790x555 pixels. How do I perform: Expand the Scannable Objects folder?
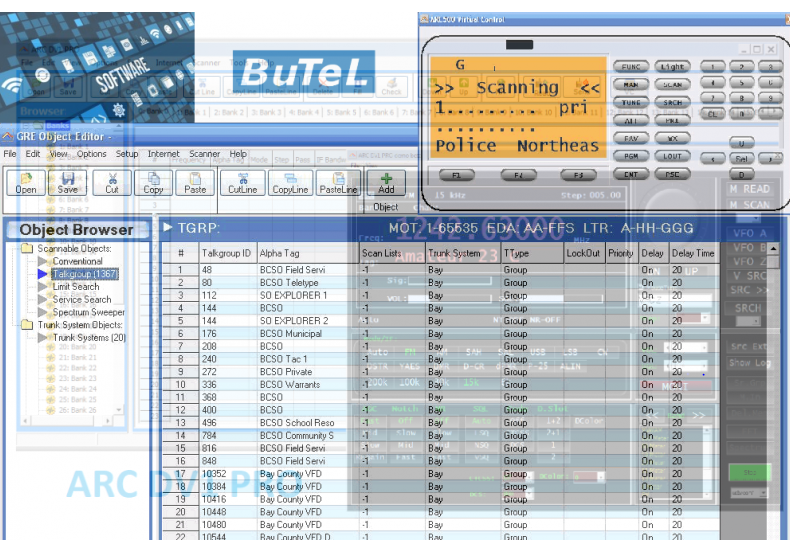point(27,248)
